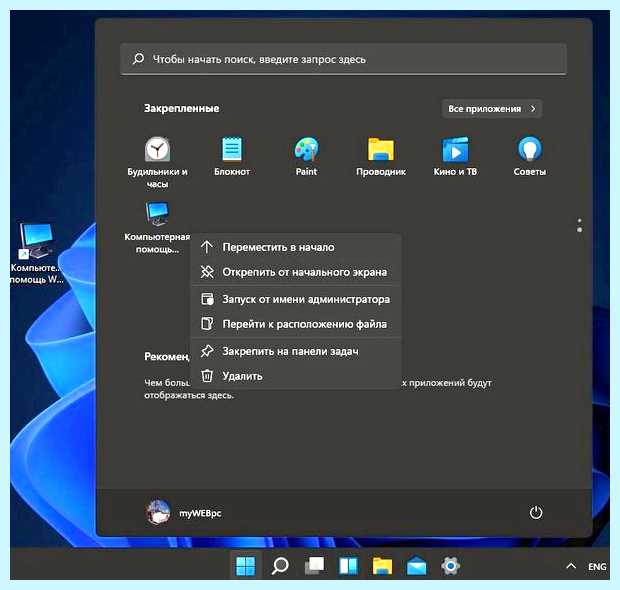Choose Открепить от начального экрана
The width and height of the screenshot is (620, 590).
296,272
